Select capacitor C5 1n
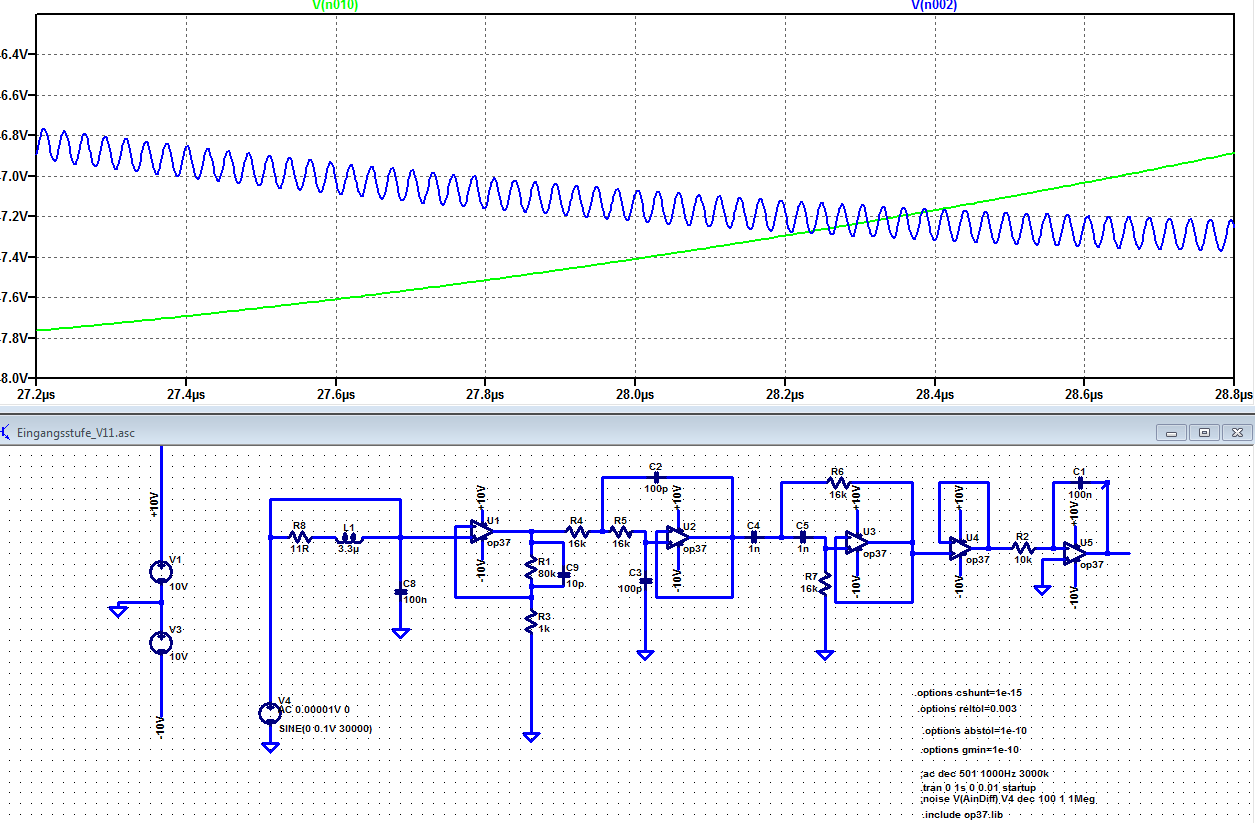 tap(801, 537)
